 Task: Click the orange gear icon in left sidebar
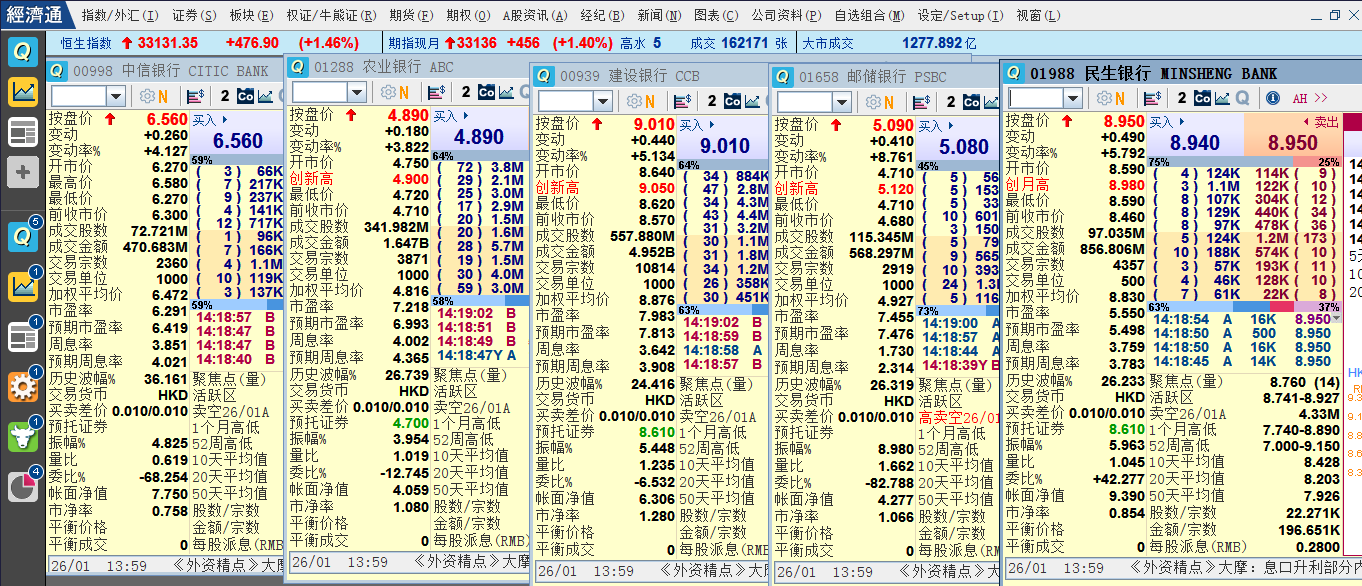point(22,387)
